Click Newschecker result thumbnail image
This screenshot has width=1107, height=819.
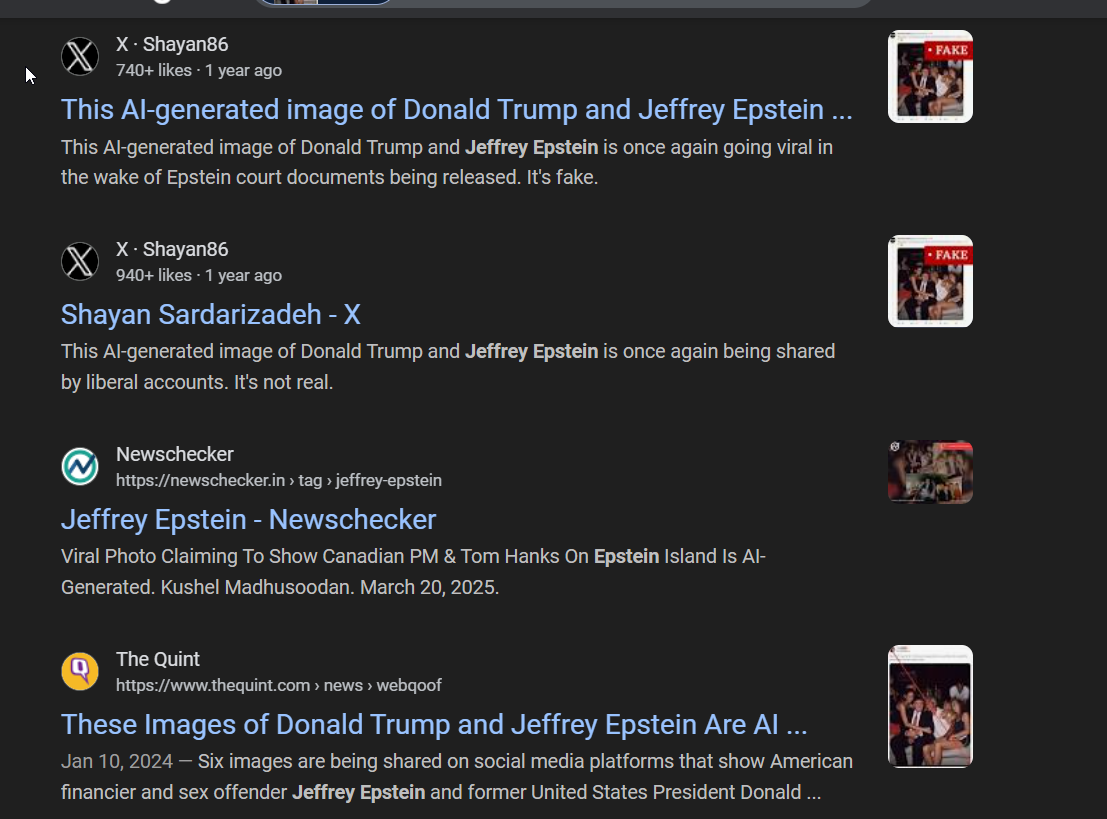[930, 472]
